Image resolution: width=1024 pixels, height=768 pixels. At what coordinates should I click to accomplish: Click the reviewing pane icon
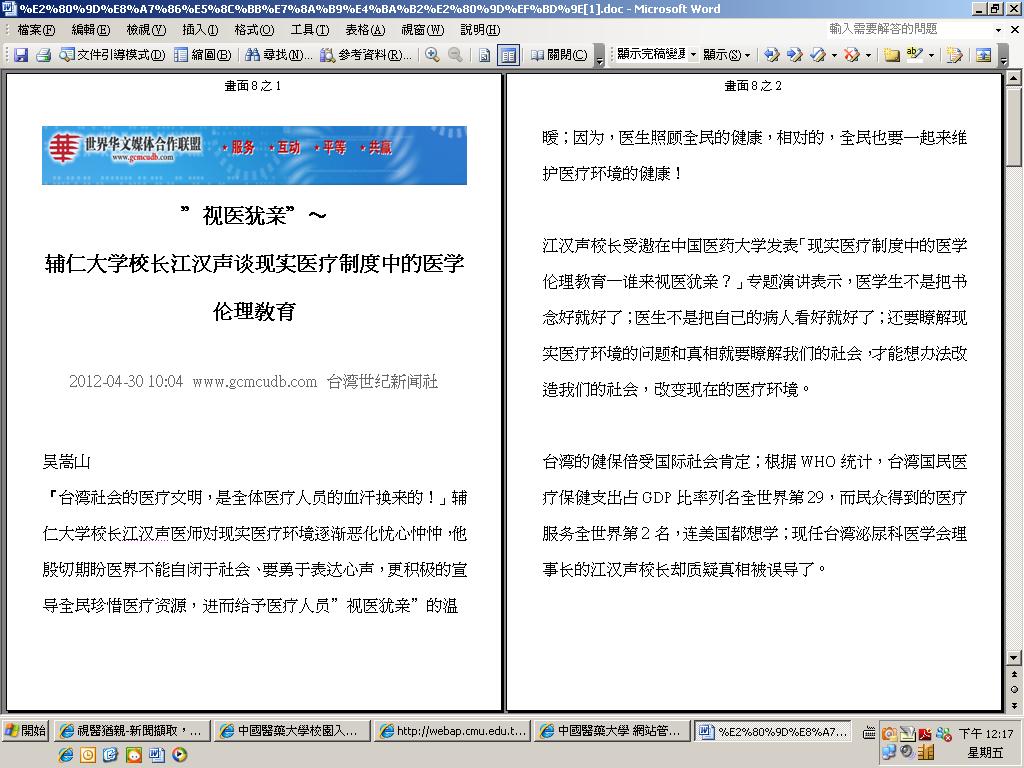[984, 55]
